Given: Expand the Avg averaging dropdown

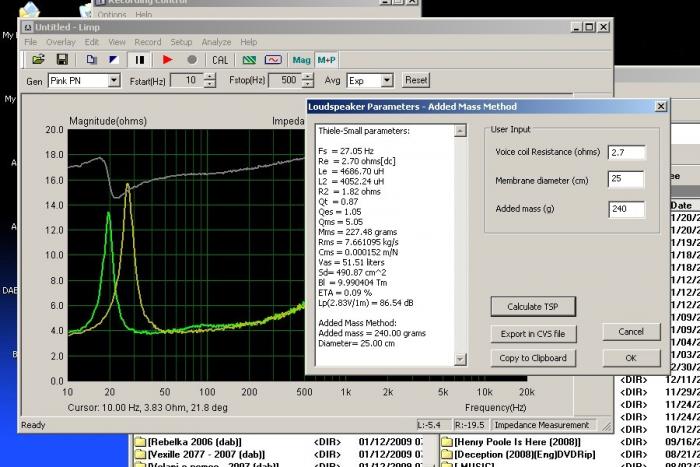Looking at the screenshot, I should [386, 80].
